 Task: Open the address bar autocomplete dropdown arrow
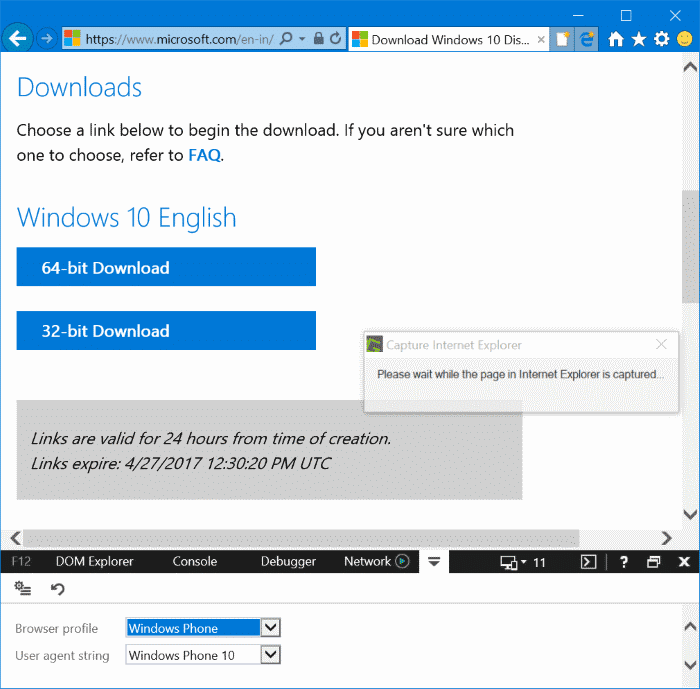(302, 39)
